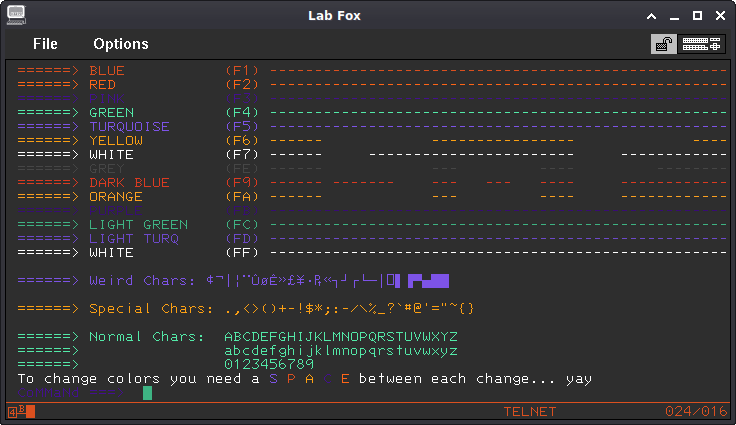
Task: Click the LIGHT TURQ row label
Action: point(134,239)
